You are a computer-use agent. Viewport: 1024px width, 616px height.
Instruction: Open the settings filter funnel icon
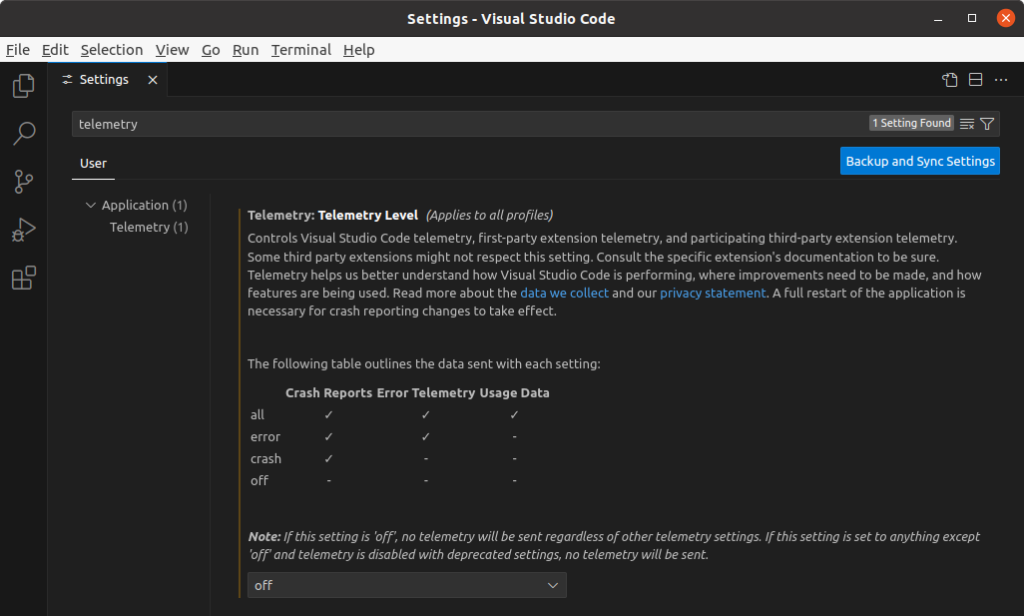[x=987, y=124]
